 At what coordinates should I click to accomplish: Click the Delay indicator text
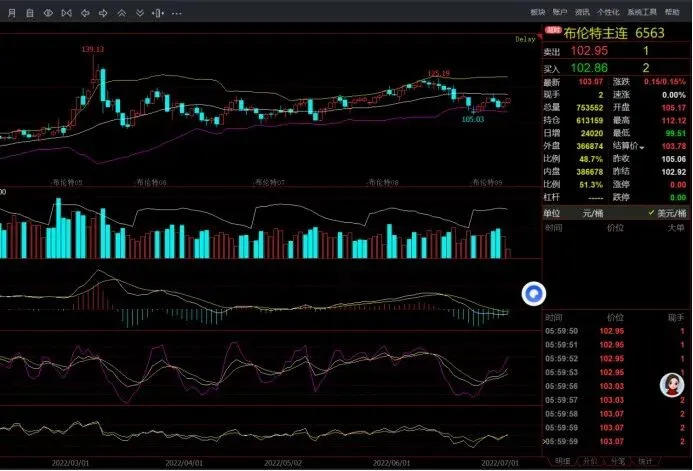pyautogui.click(x=525, y=39)
